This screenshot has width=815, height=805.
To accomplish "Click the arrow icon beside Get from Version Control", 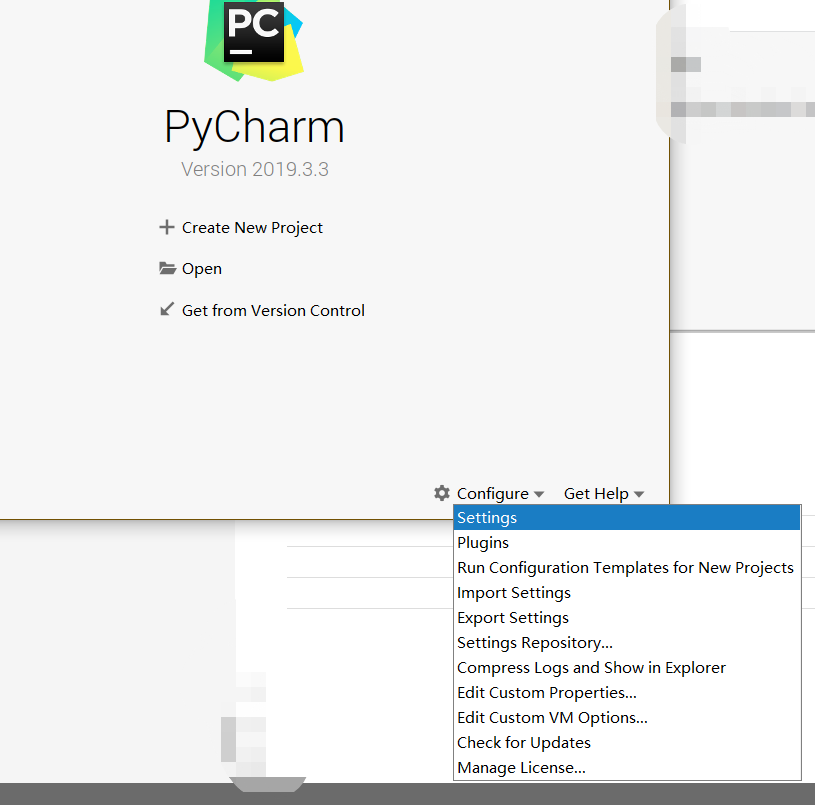I will [166, 309].
